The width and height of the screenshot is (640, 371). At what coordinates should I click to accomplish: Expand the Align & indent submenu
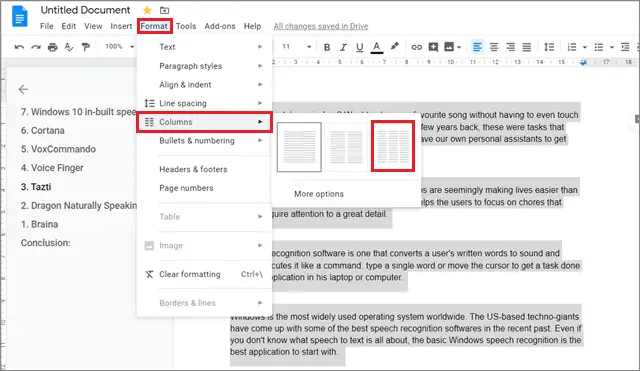click(x=204, y=84)
